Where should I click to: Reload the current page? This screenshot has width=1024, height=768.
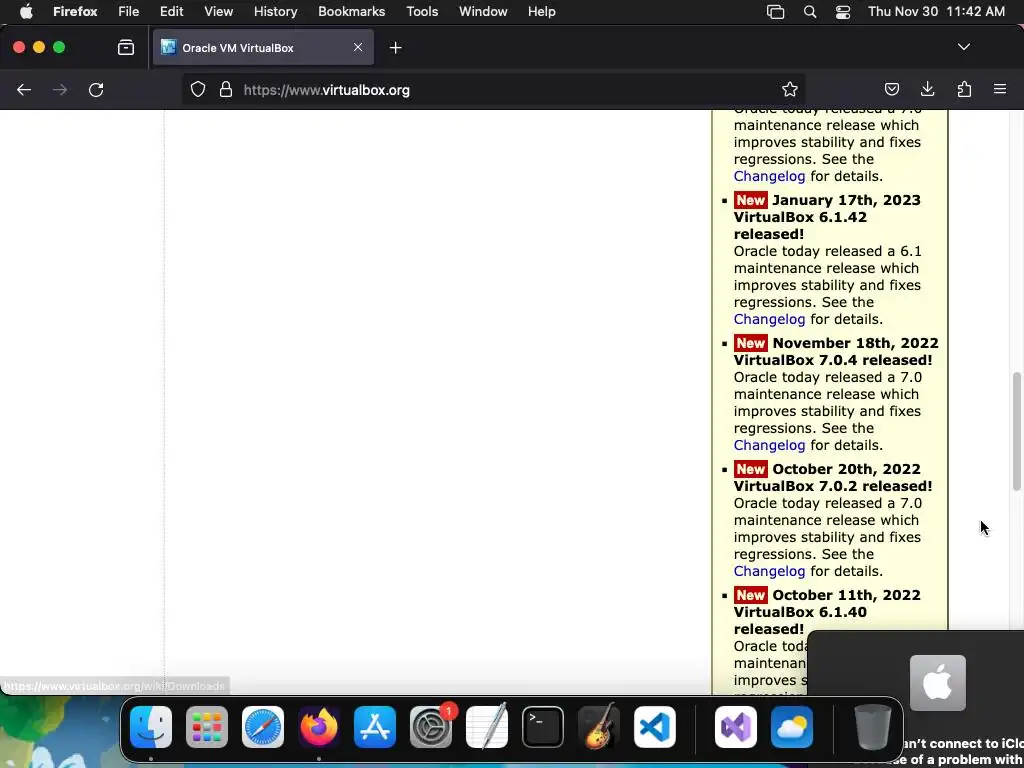(96, 90)
